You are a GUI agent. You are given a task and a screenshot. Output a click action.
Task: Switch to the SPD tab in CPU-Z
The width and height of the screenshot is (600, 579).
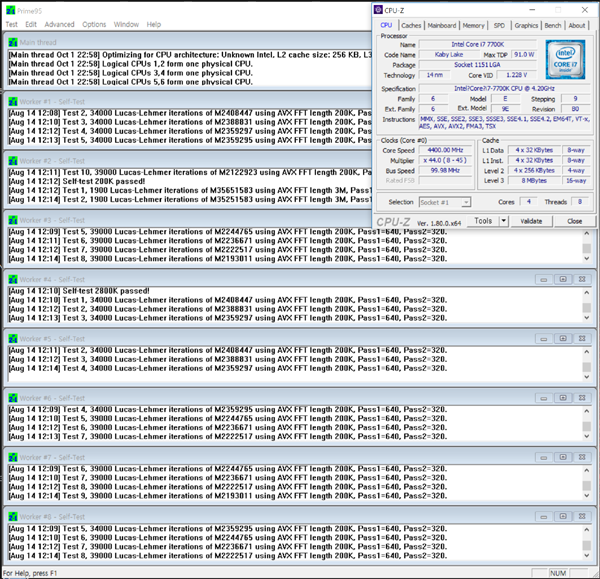[499, 26]
